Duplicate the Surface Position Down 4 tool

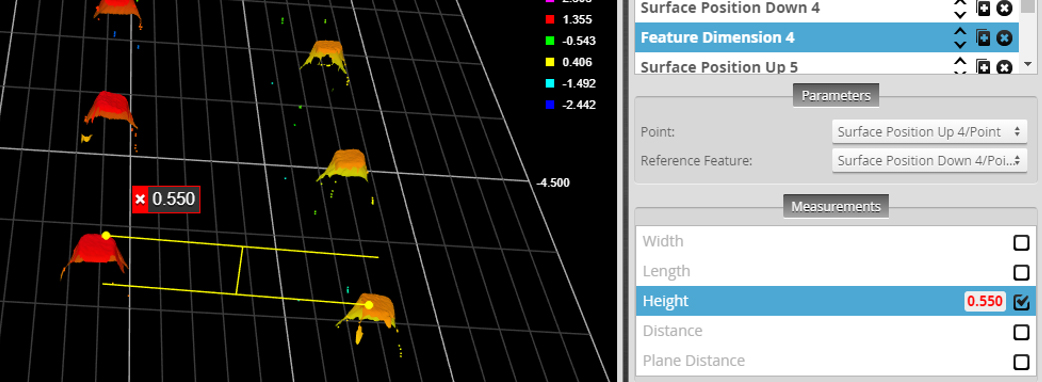tap(983, 8)
